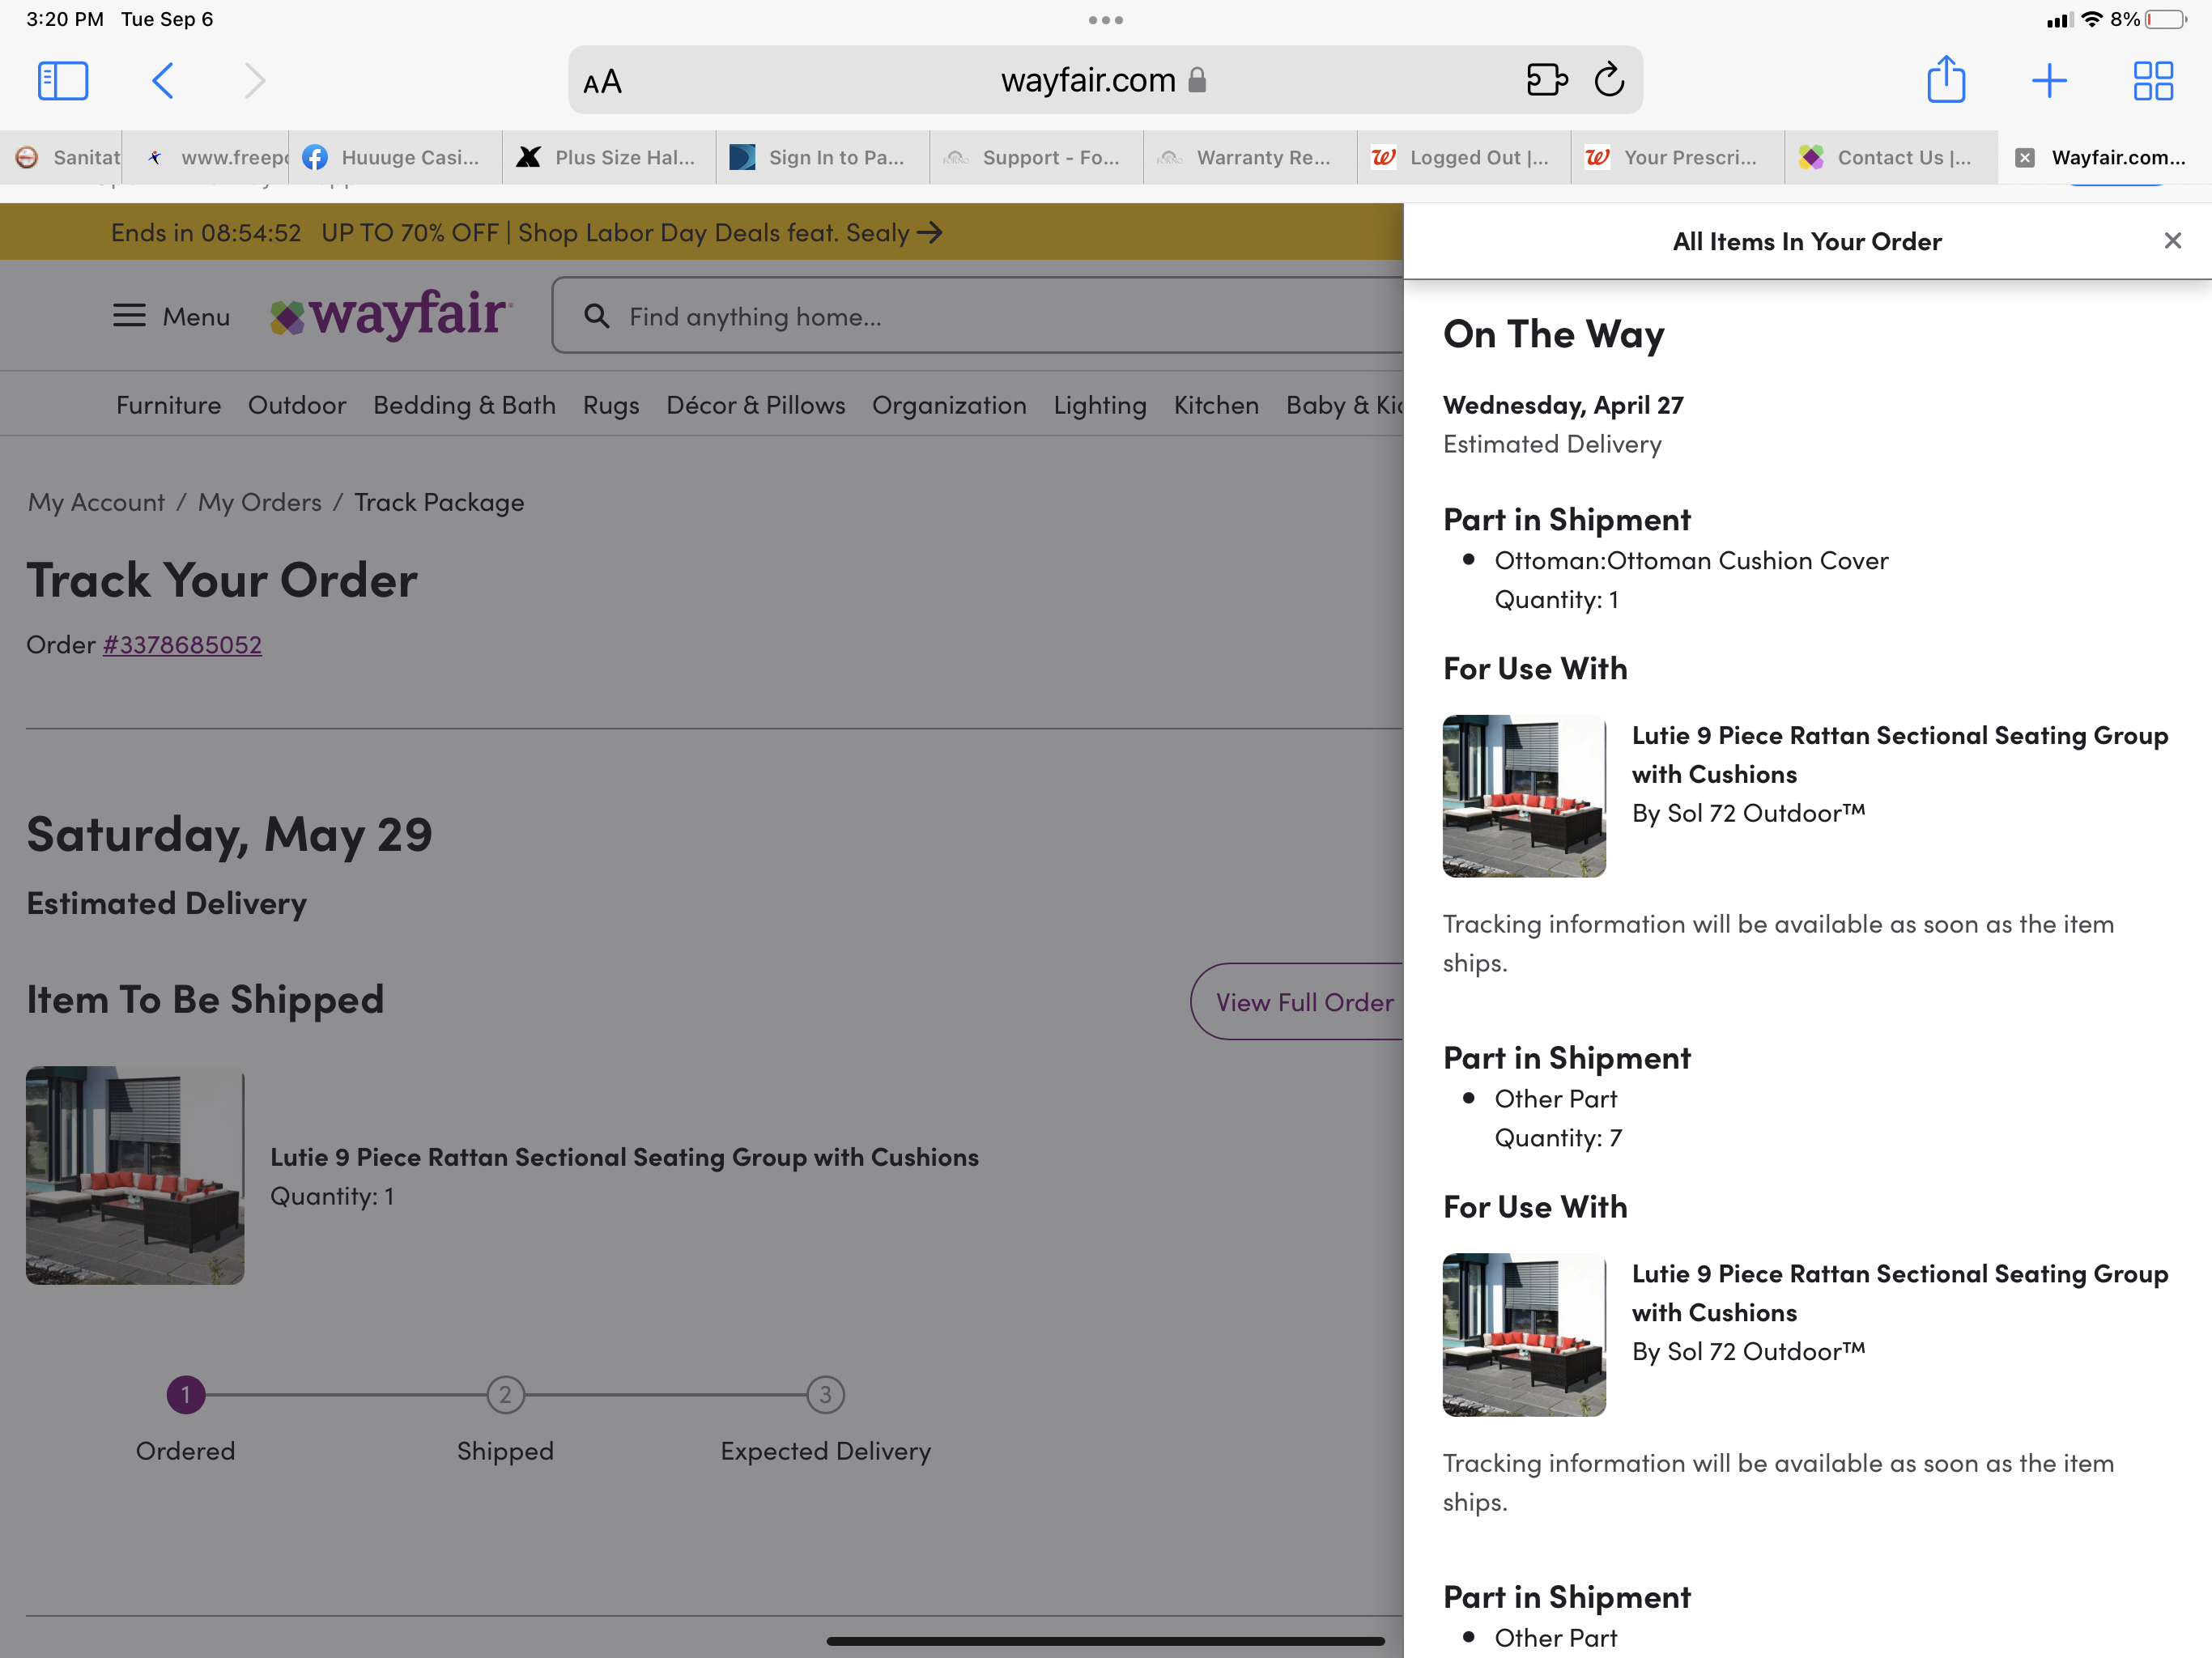Open the order number #3378685052 link
2212x1658 pixels.
(x=182, y=645)
